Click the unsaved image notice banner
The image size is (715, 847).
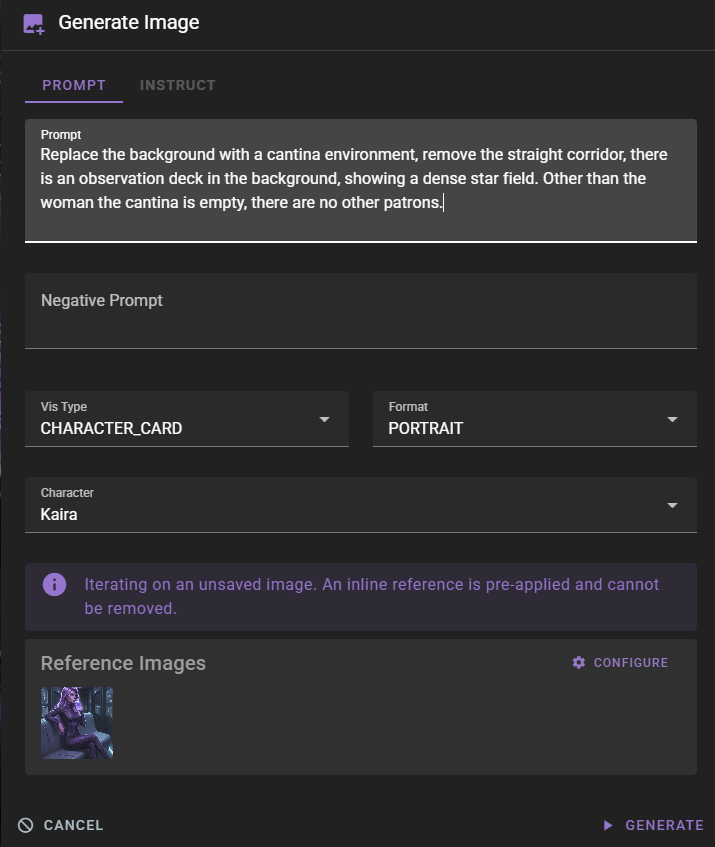point(360,595)
